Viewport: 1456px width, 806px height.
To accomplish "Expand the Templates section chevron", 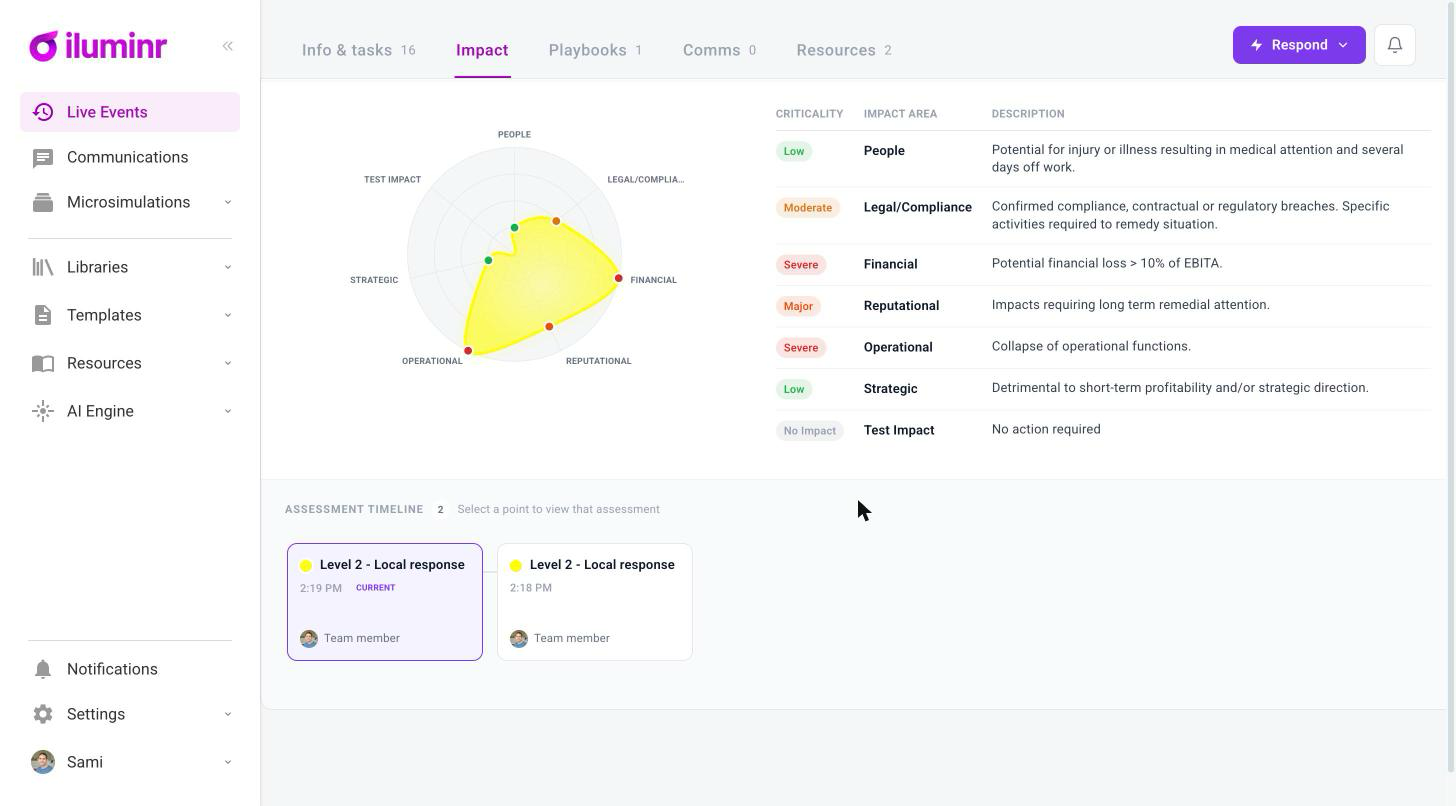I will [x=228, y=315].
